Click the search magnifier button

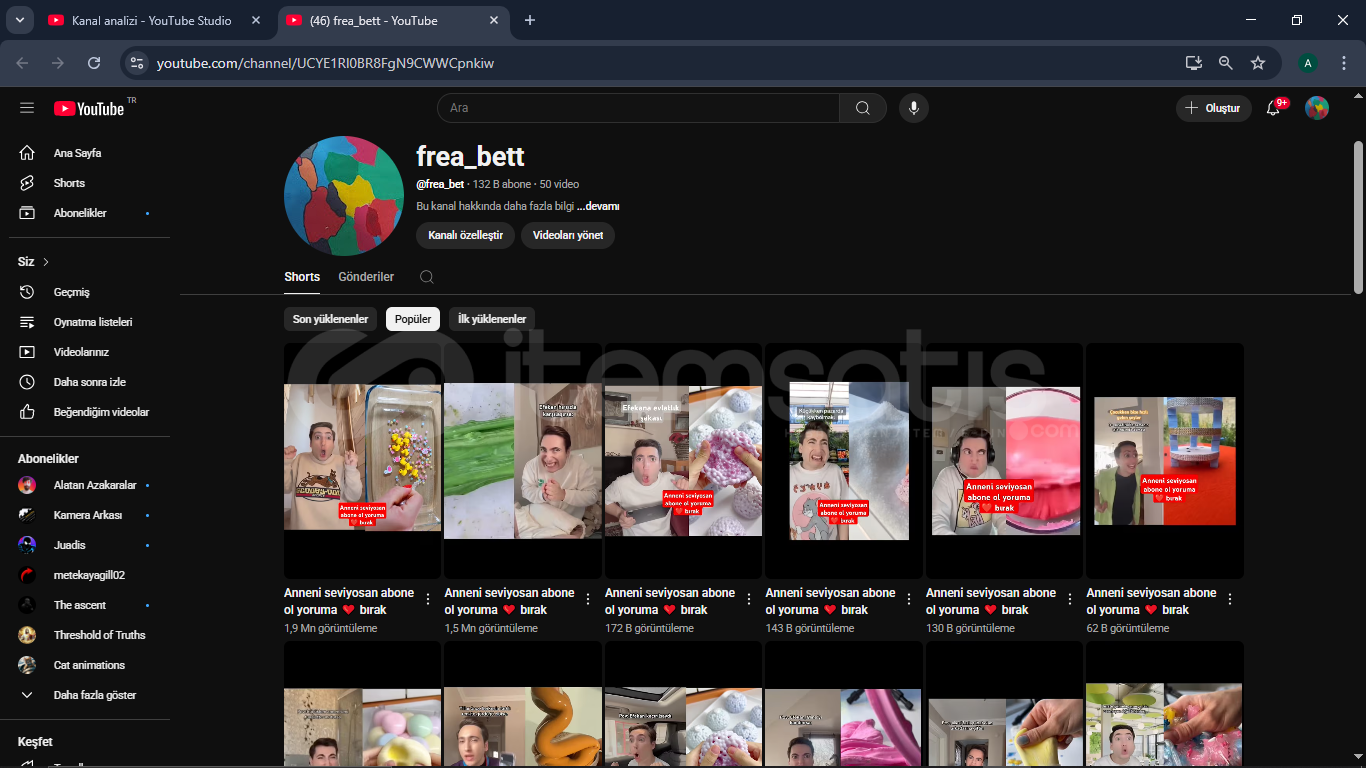click(862, 108)
